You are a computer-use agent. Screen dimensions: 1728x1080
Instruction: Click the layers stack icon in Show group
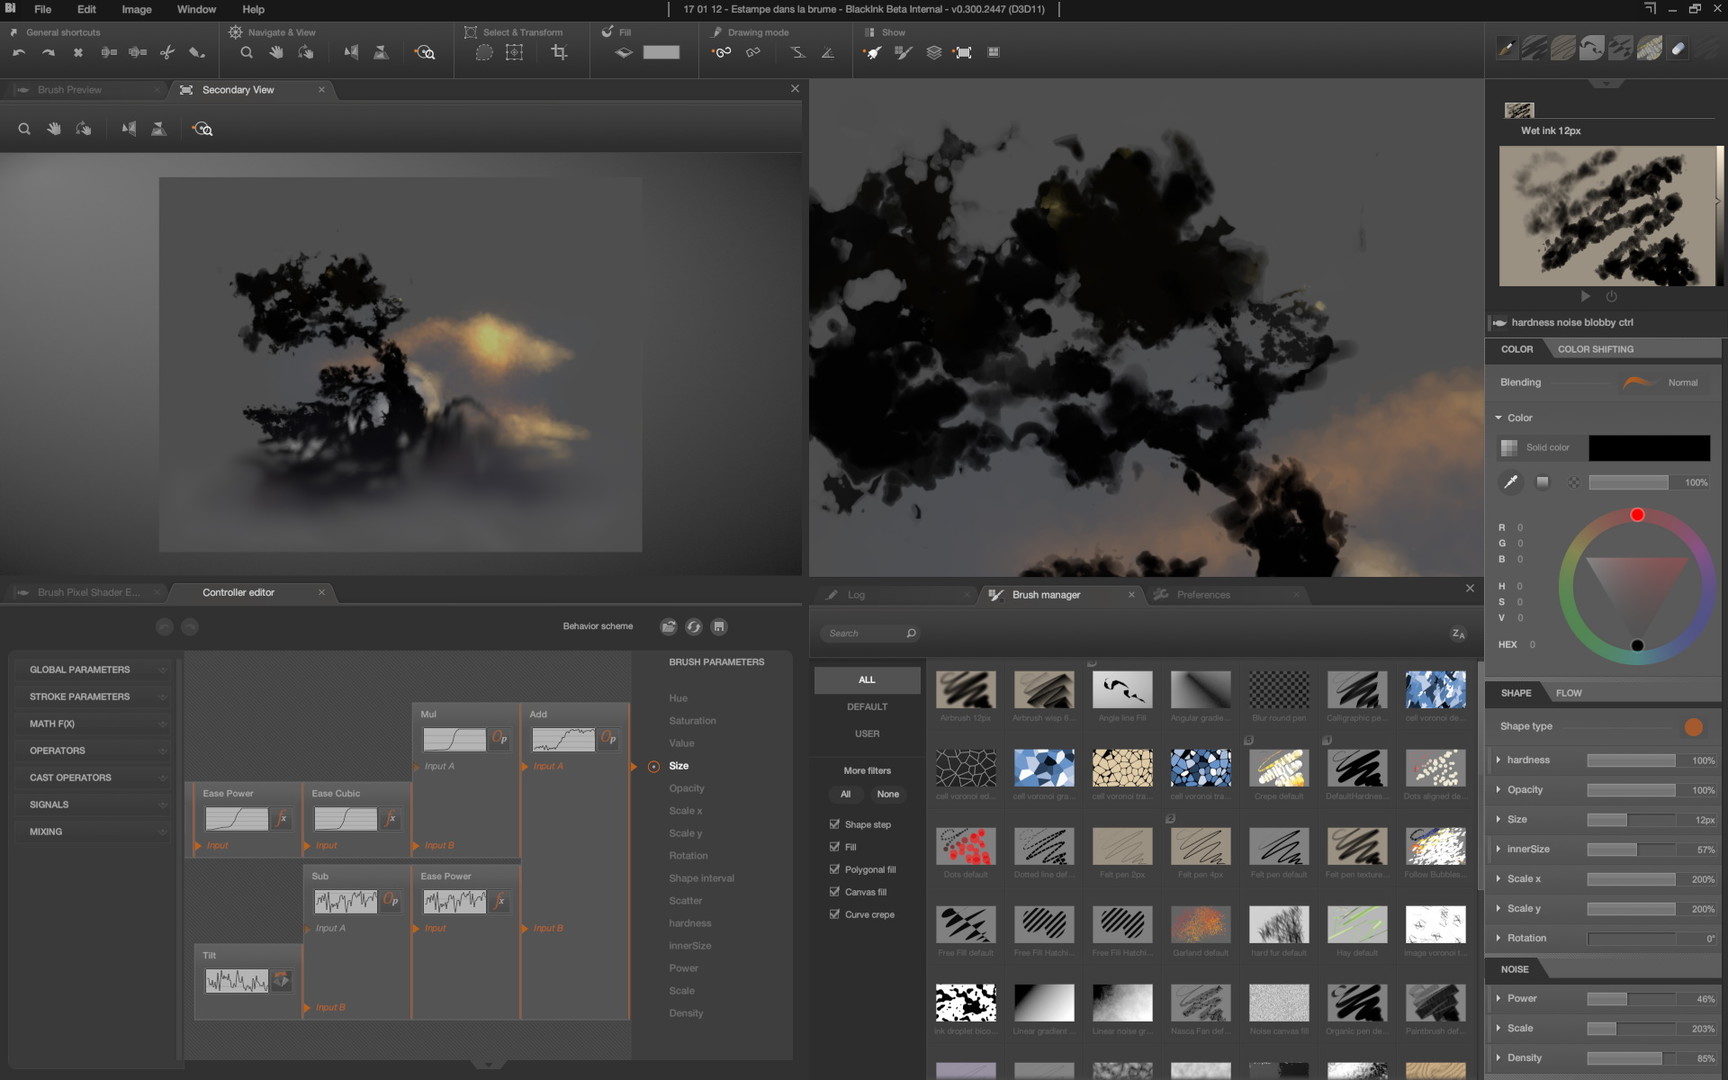click(933, 53)
